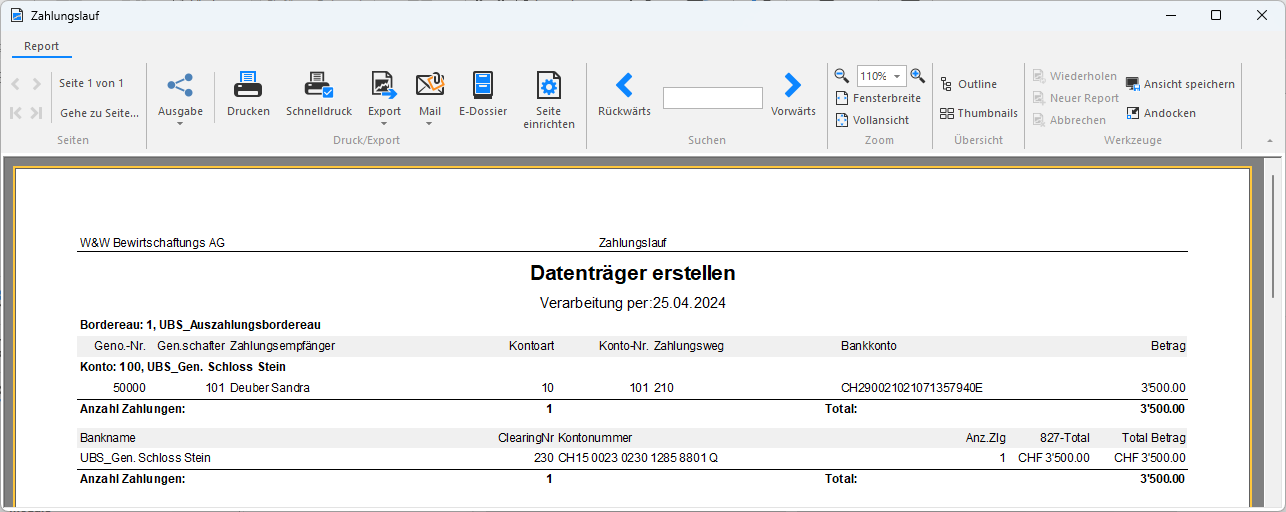Fit to Fensterbreite
Screen dimensions: 1286x512
click(878, 98)
